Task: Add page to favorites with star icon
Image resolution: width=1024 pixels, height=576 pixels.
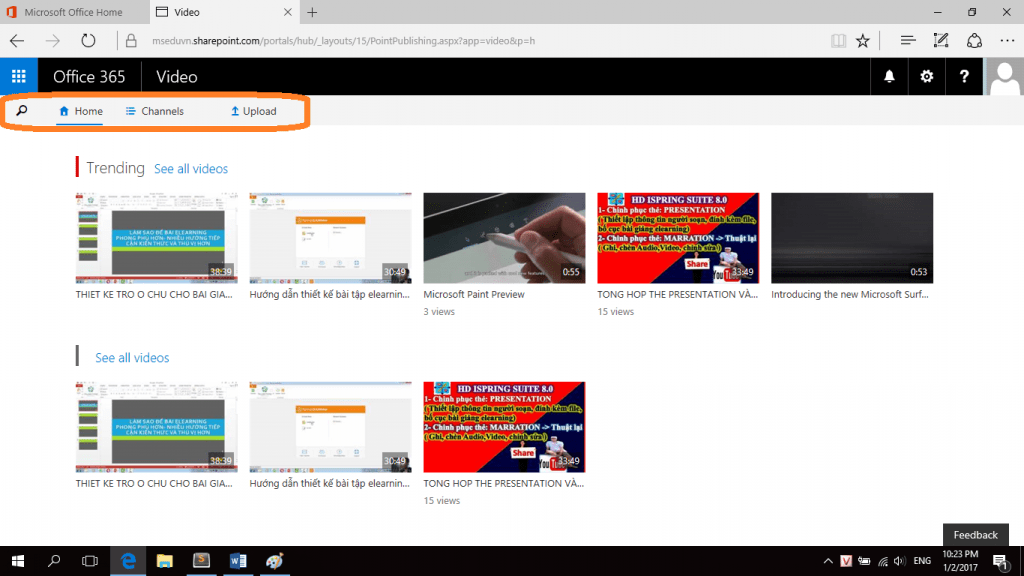Action: [863, 40]
